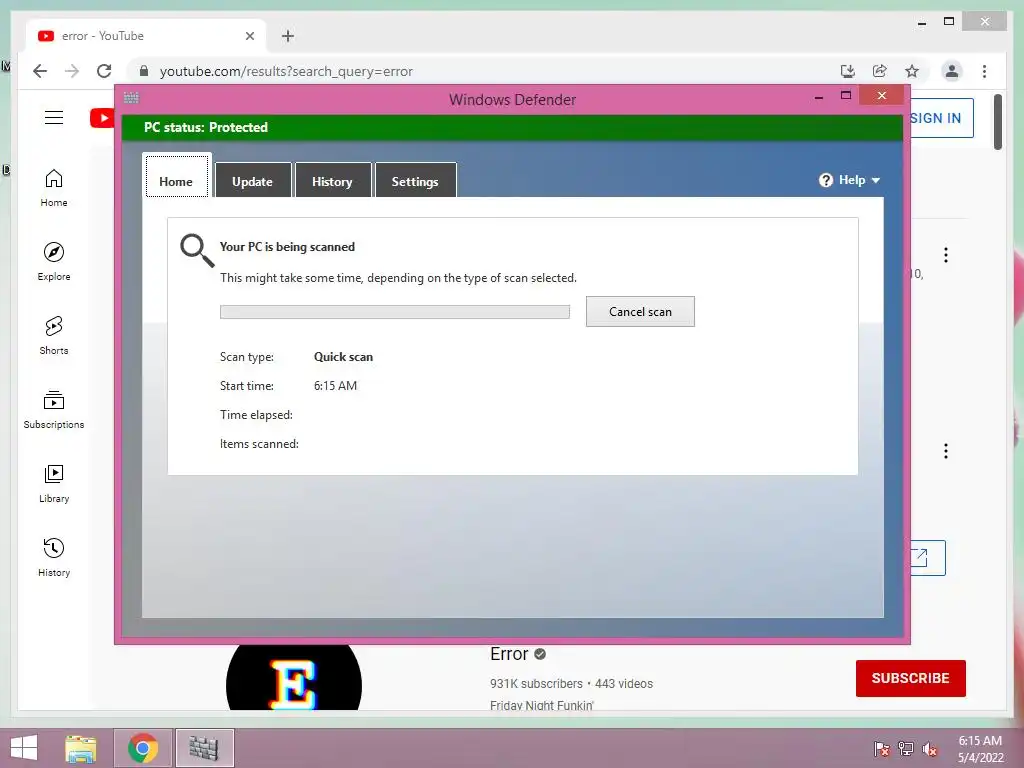Click the PC status: Protected banner
The width and height of the screenshot is (1024, 768).
pyautogui.click(x=512, y=127)
